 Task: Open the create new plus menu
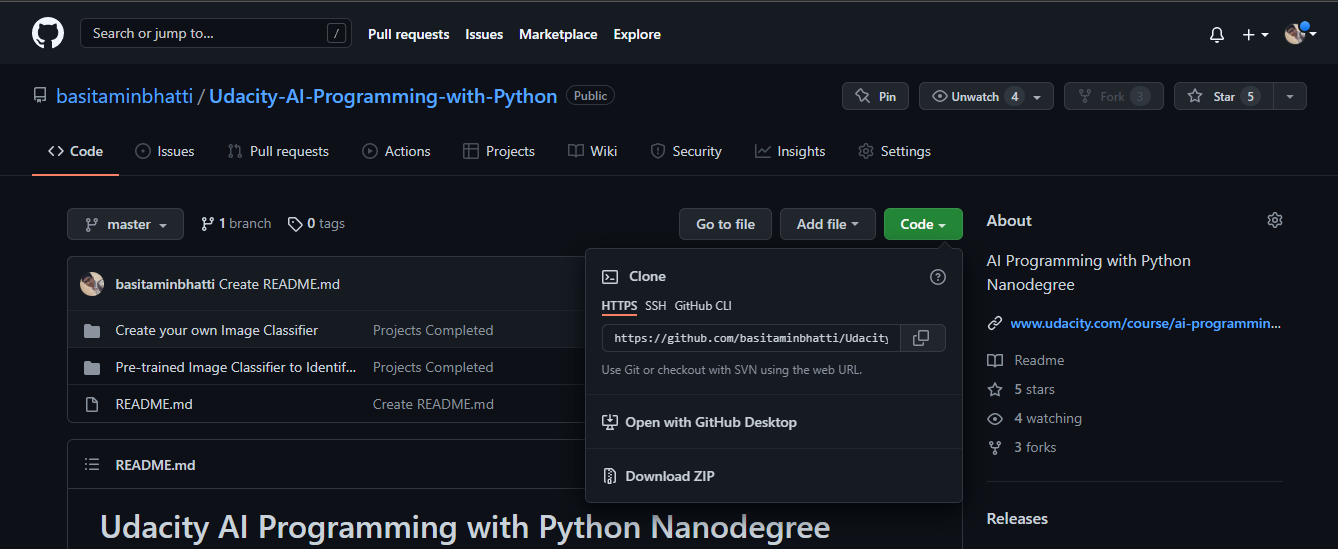tap(1255, 34)
